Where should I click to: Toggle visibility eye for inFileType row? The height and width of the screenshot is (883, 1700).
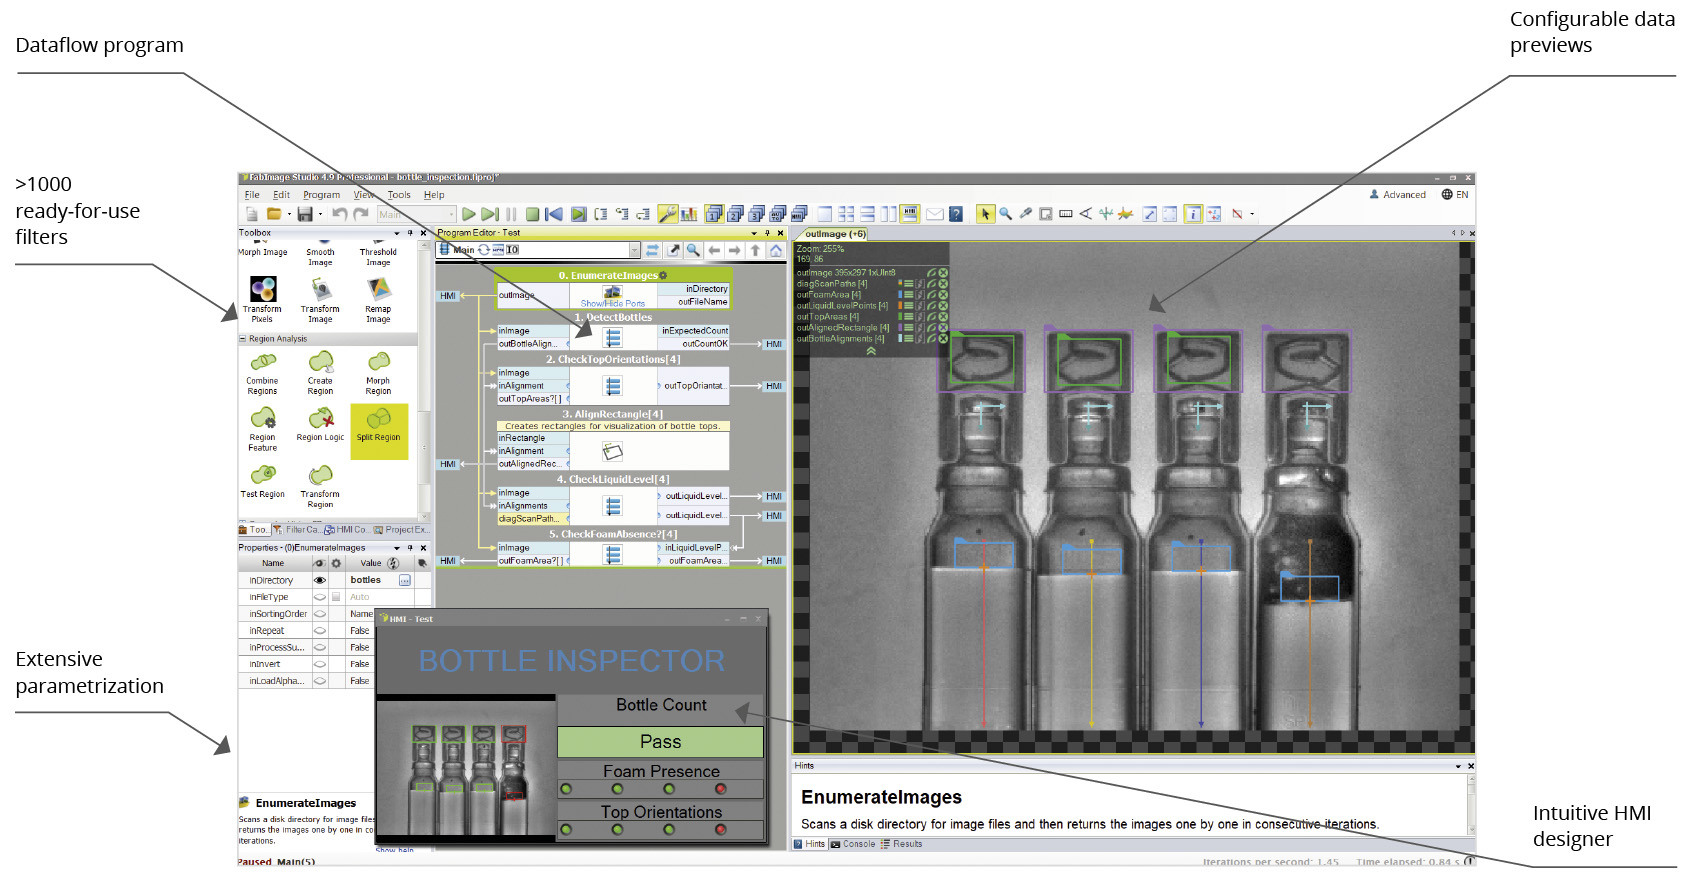click(x=320, y=597)
